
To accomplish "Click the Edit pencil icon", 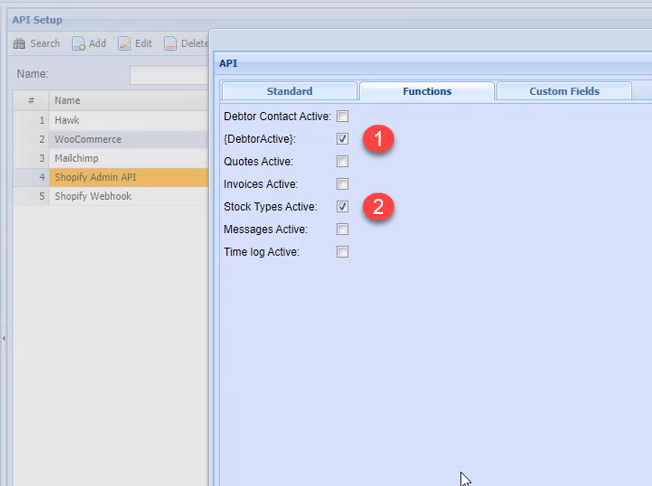I will point(125,44).
